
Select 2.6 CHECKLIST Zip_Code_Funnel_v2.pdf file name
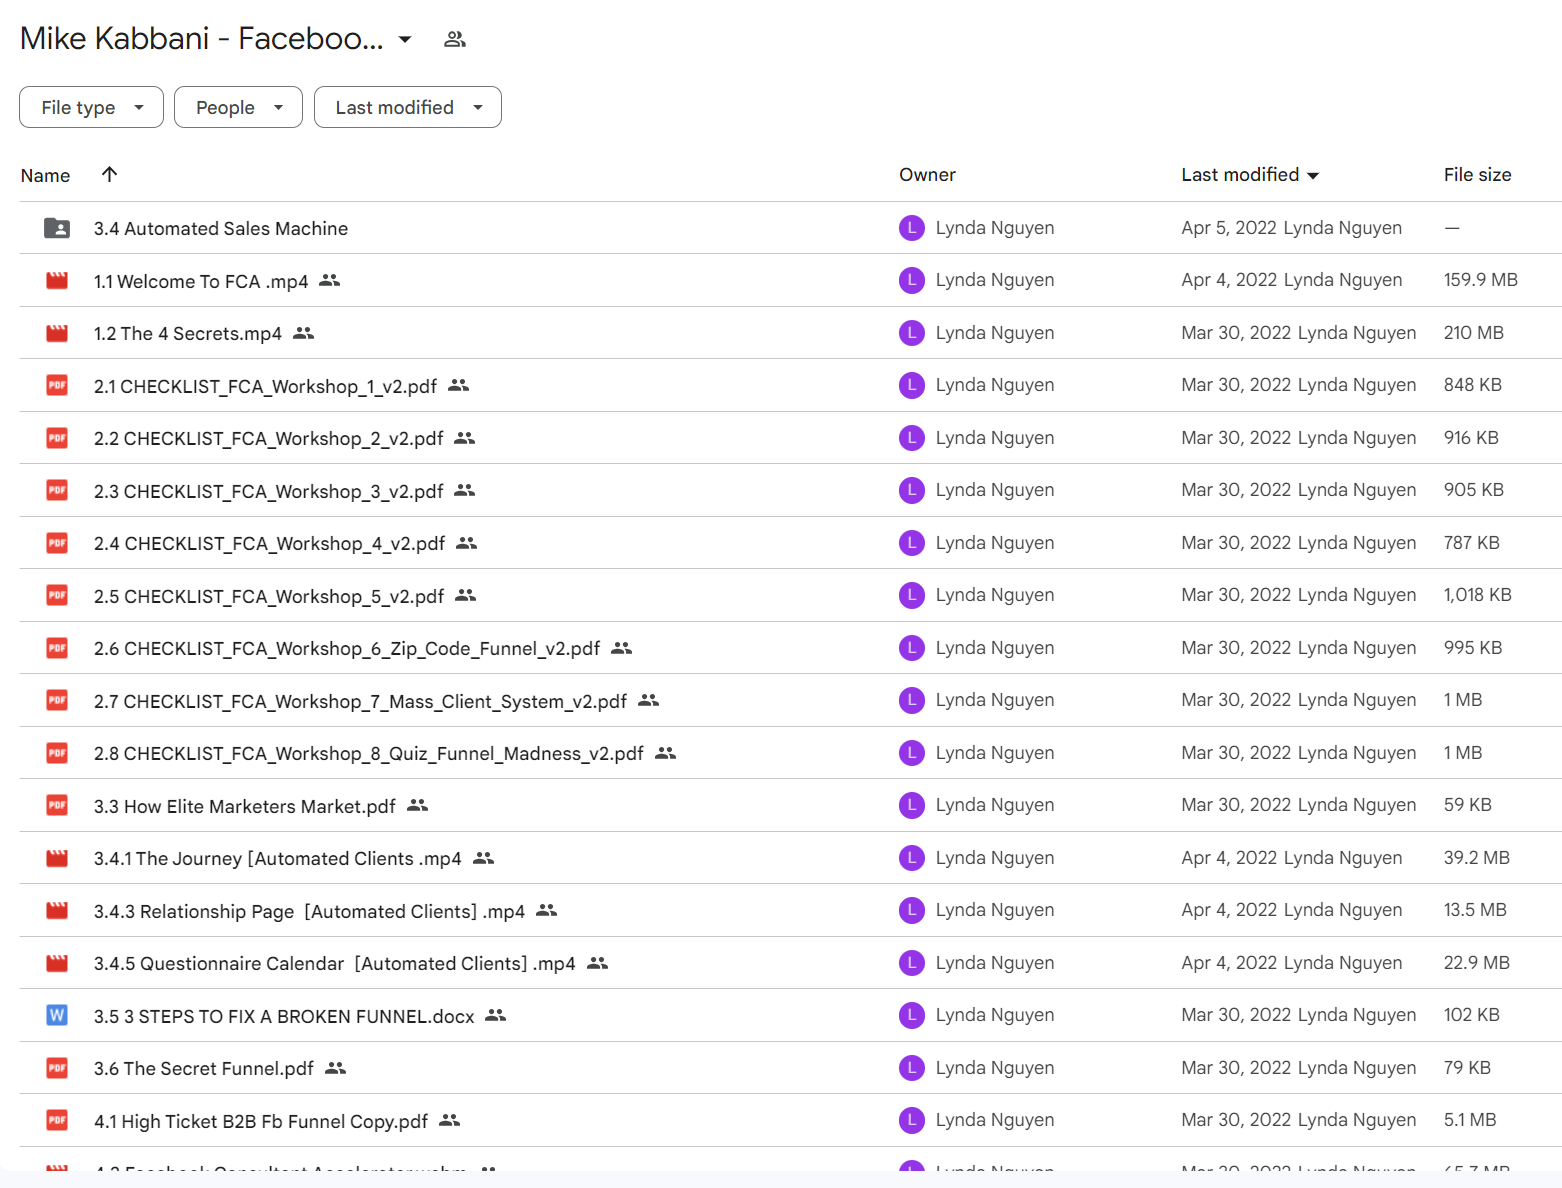[x=347, y=648]
